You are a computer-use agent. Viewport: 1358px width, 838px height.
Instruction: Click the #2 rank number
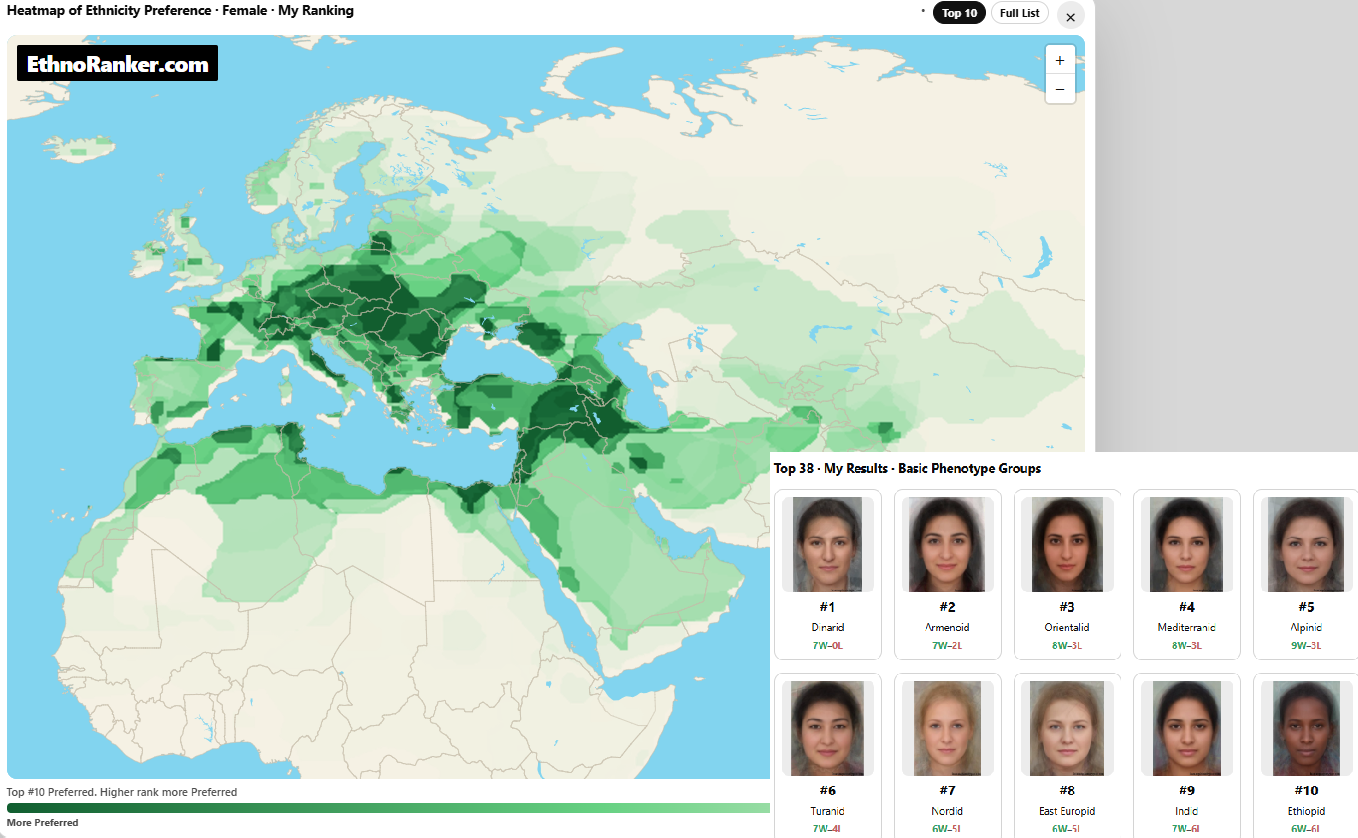pyautogui.click(x=947, y=607)
